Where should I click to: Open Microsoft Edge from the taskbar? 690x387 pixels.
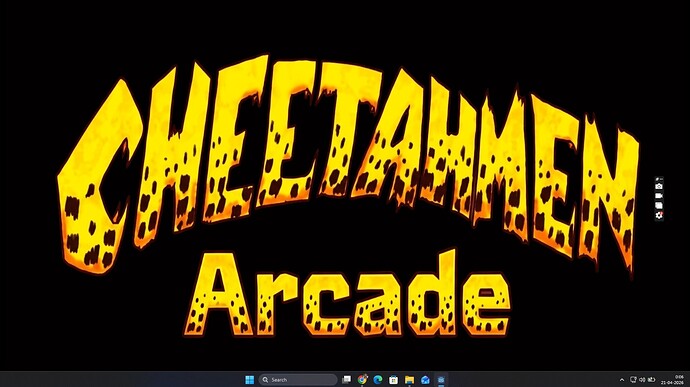click(378, 380)
